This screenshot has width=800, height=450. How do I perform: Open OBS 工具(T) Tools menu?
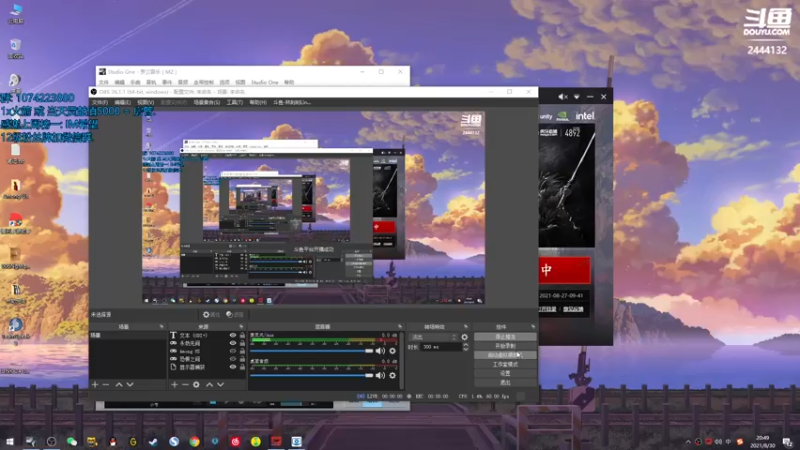coord(235,103)
